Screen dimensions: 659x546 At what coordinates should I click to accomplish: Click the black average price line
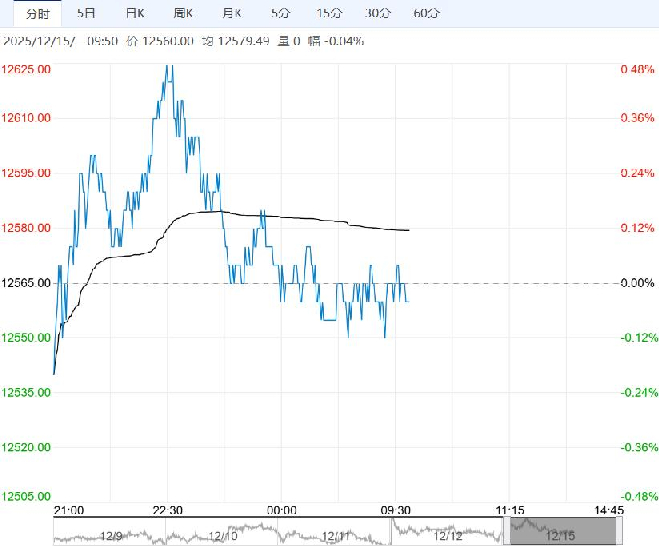tap(300, 217)
